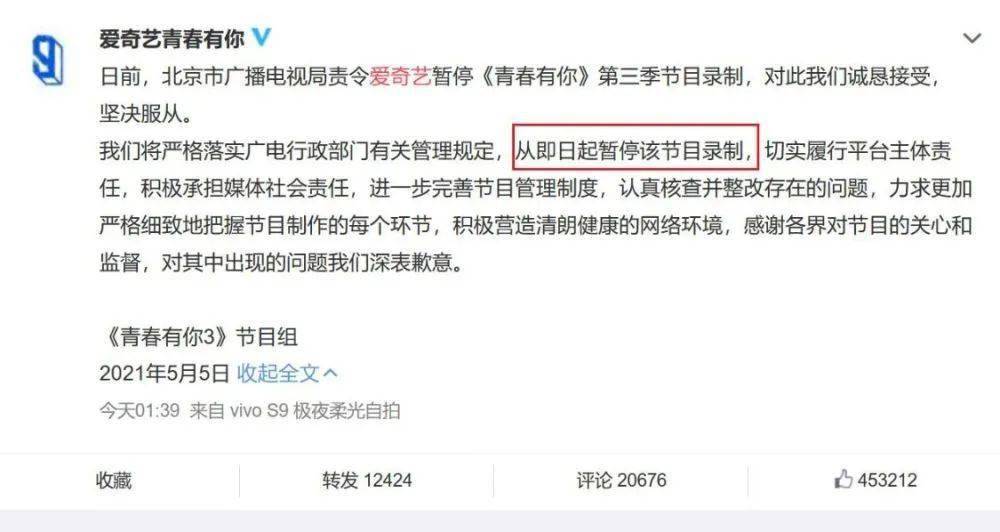Repost via 转发 12424
The height and width of the screenshot is (532, 1000).
pos(367,480)
